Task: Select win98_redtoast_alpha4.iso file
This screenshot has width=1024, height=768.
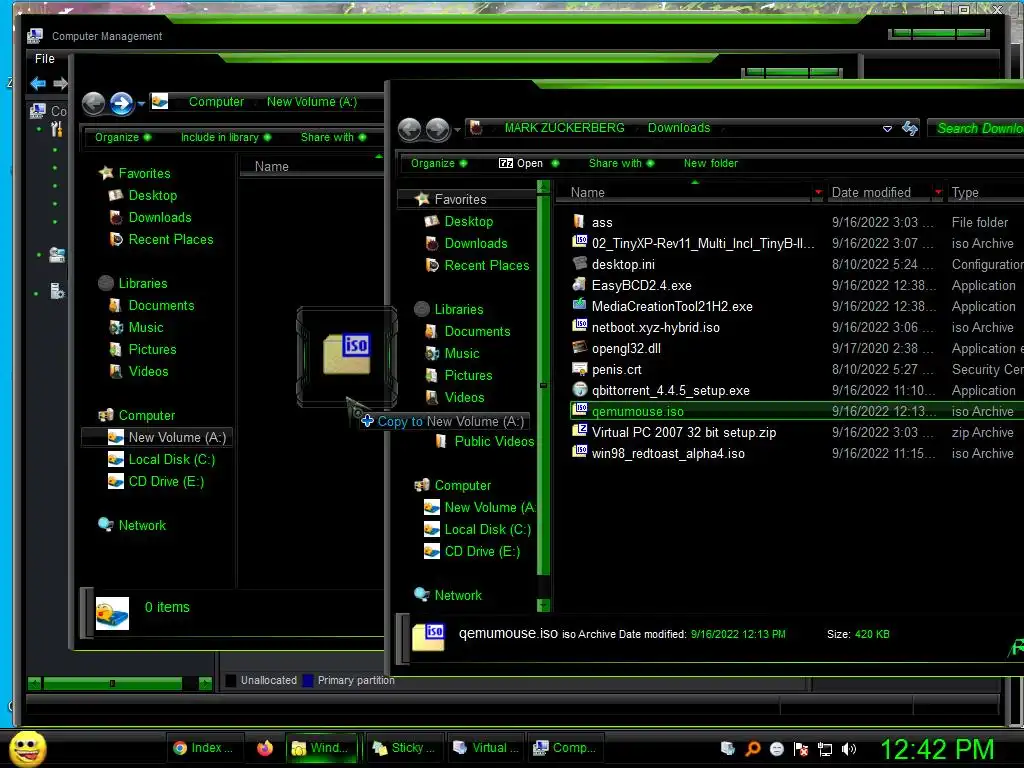Action: 667,453
